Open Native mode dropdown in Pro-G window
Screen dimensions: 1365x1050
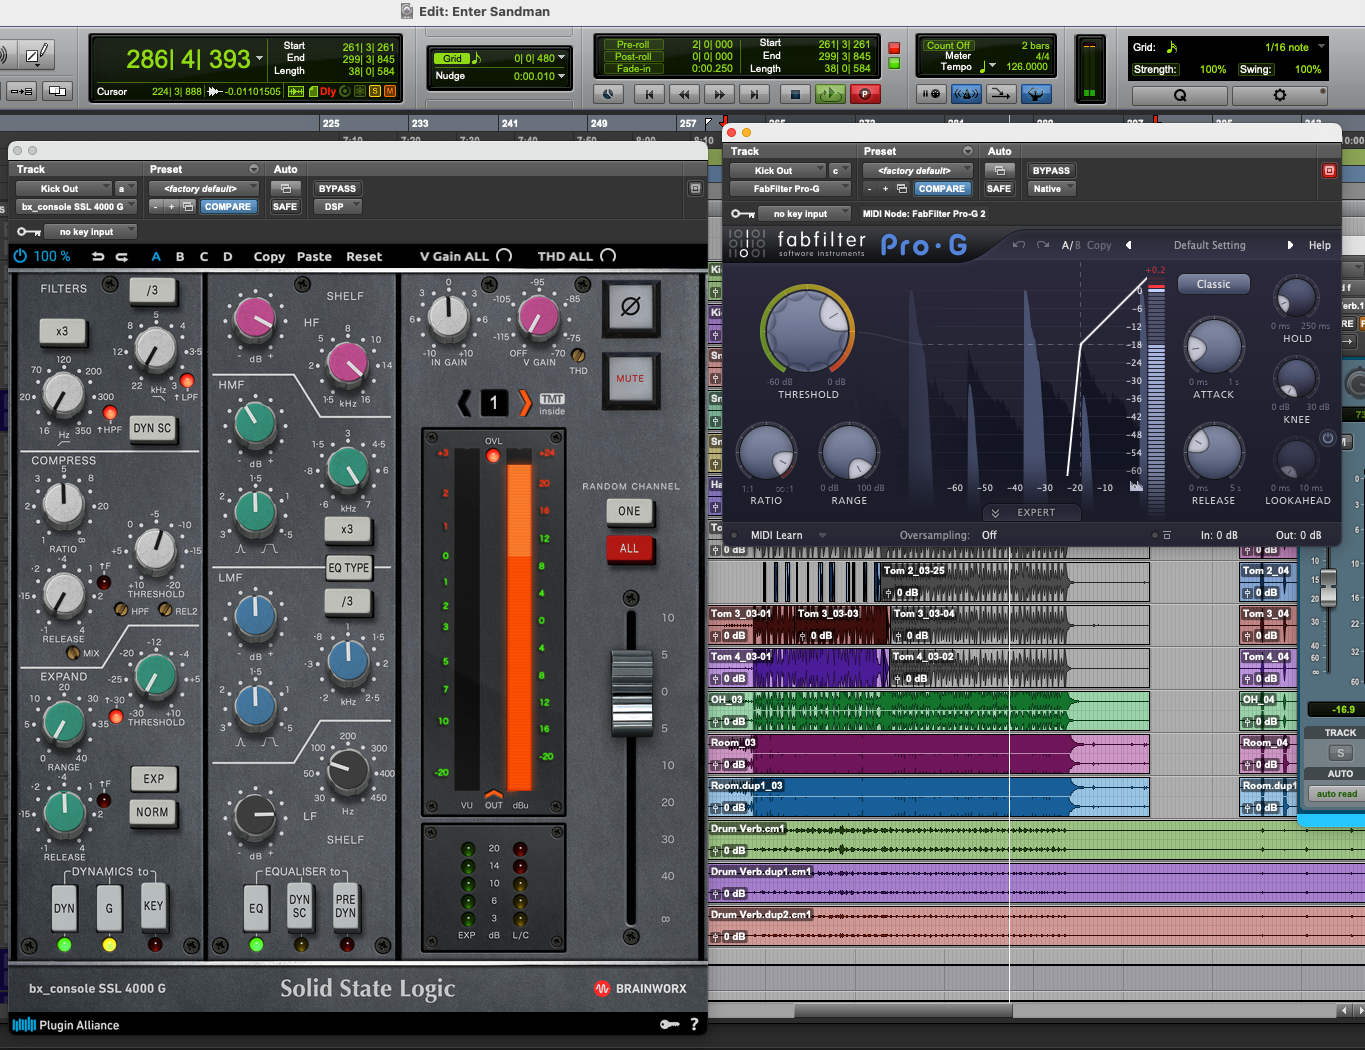click(x=1051, y=189)
